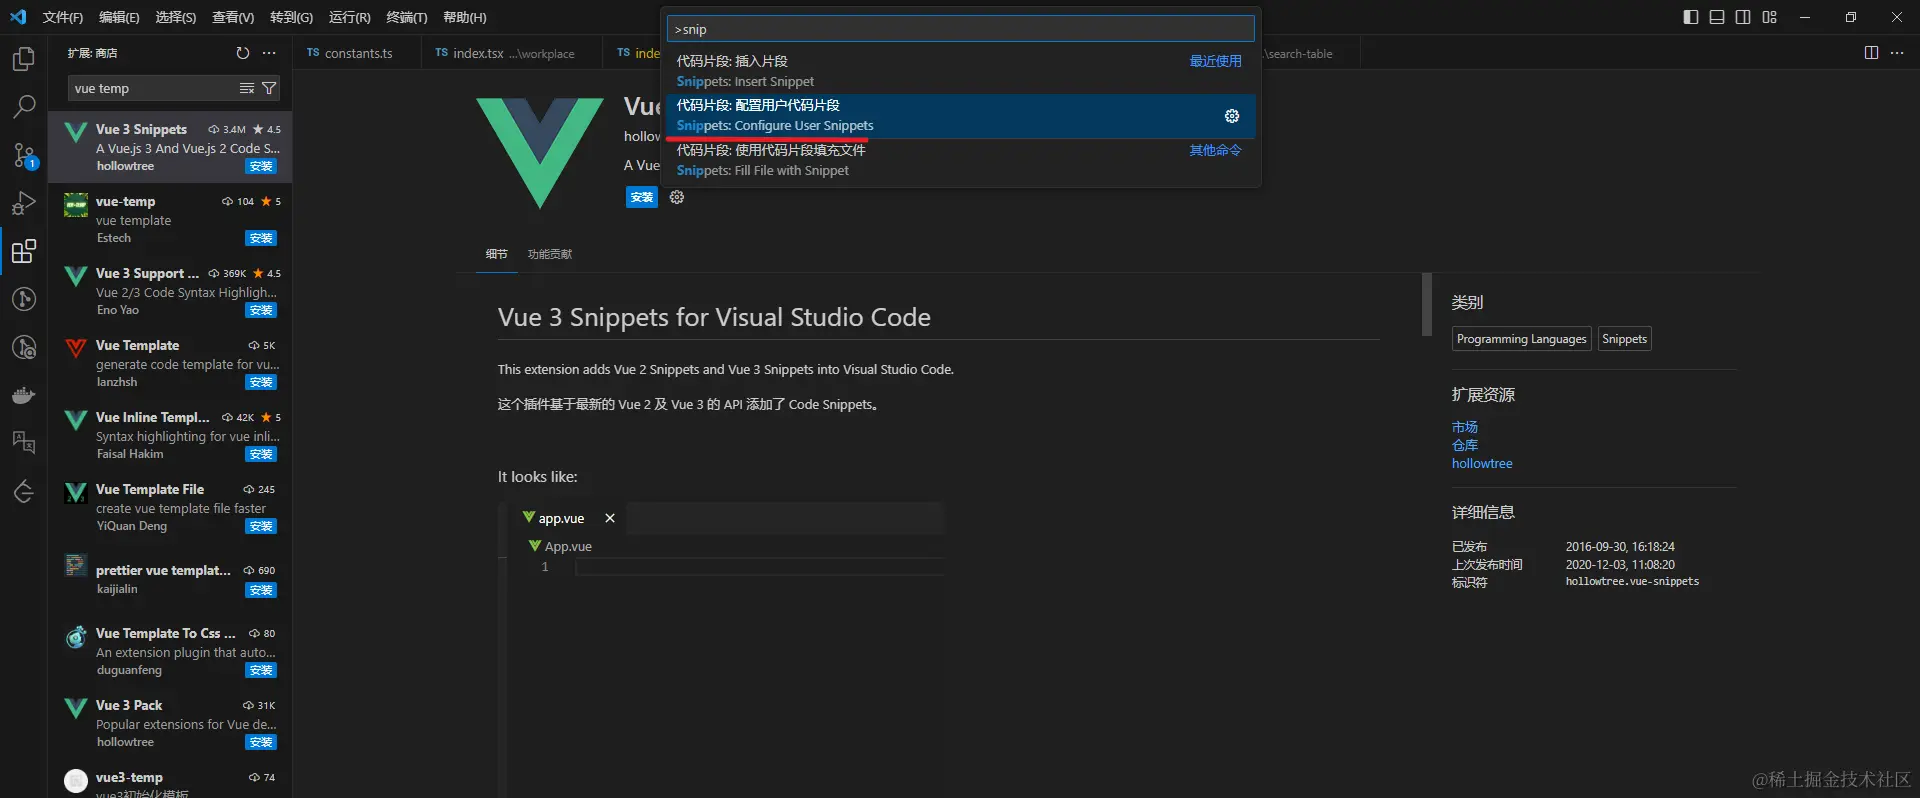
Task: Install Vue Inline Template extension
Action: tap(261, 454)
